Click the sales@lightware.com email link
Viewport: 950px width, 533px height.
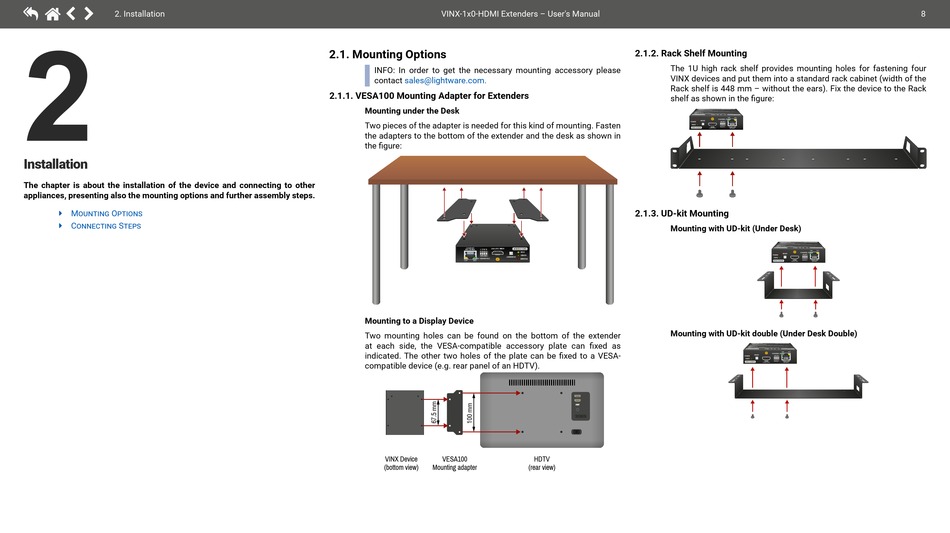coord(445,81)
